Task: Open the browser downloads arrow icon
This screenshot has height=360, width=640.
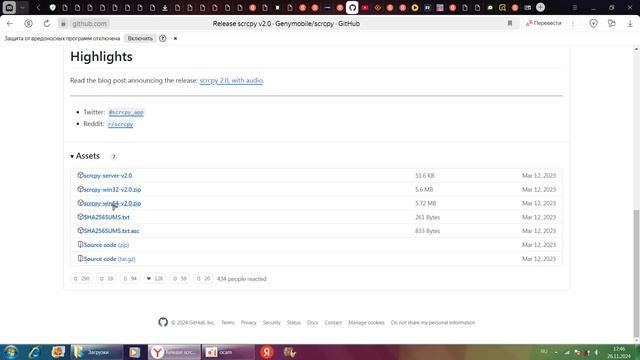Action: tap(630, 24)
